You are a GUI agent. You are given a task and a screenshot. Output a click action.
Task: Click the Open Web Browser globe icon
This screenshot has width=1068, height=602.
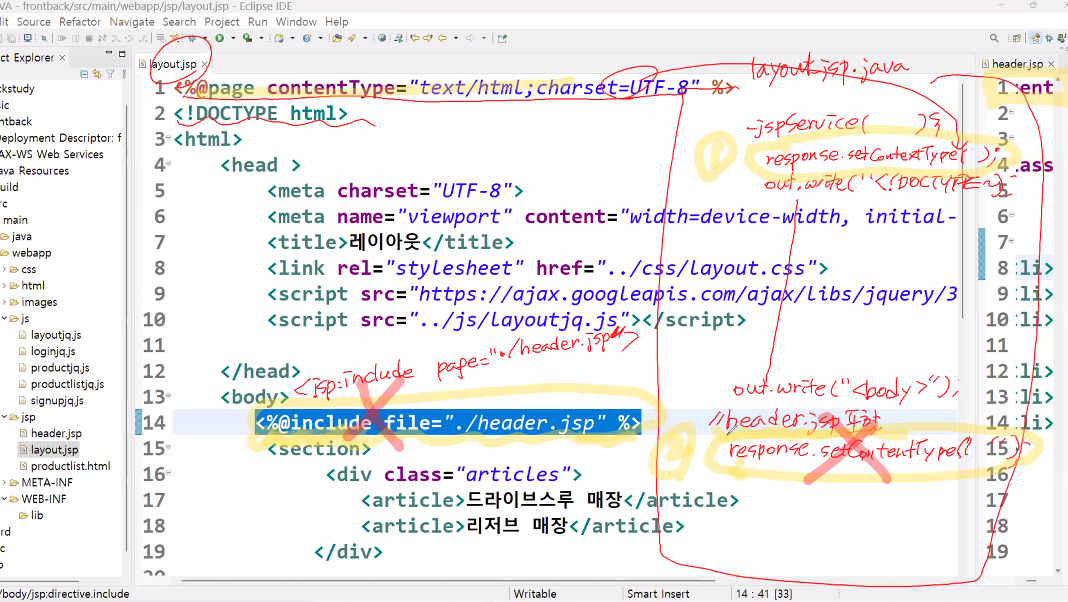click(x=382, y=38)
